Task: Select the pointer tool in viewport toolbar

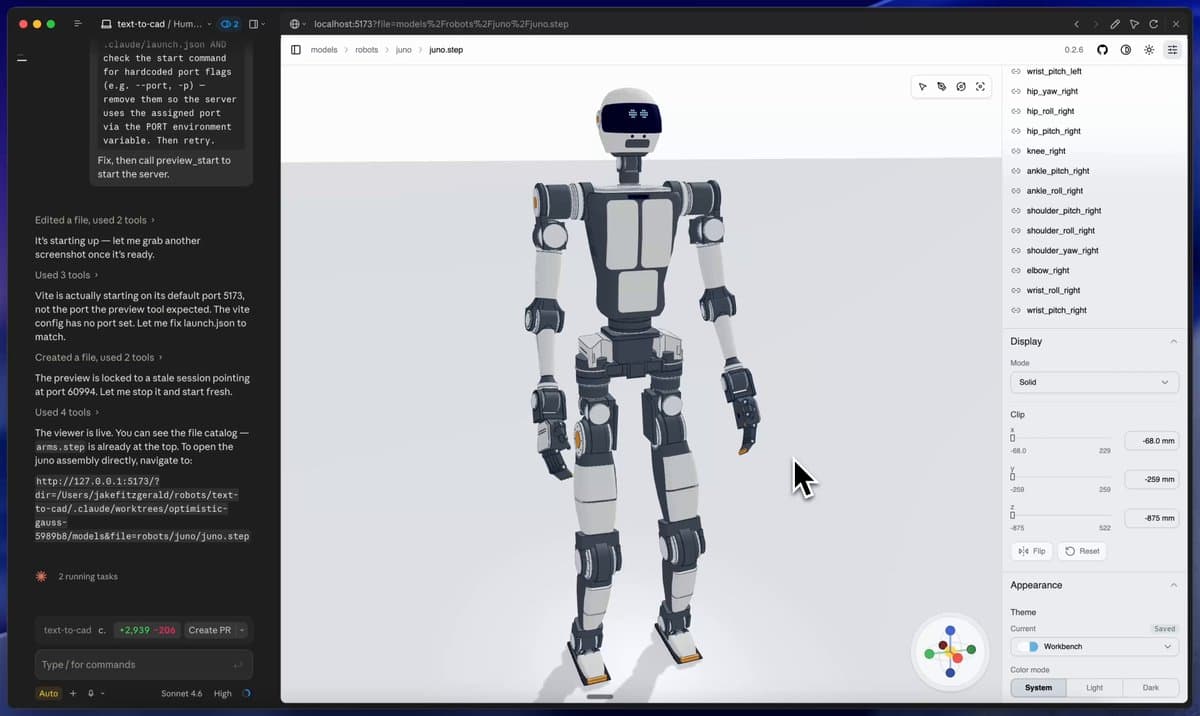Action: point(923,87)
